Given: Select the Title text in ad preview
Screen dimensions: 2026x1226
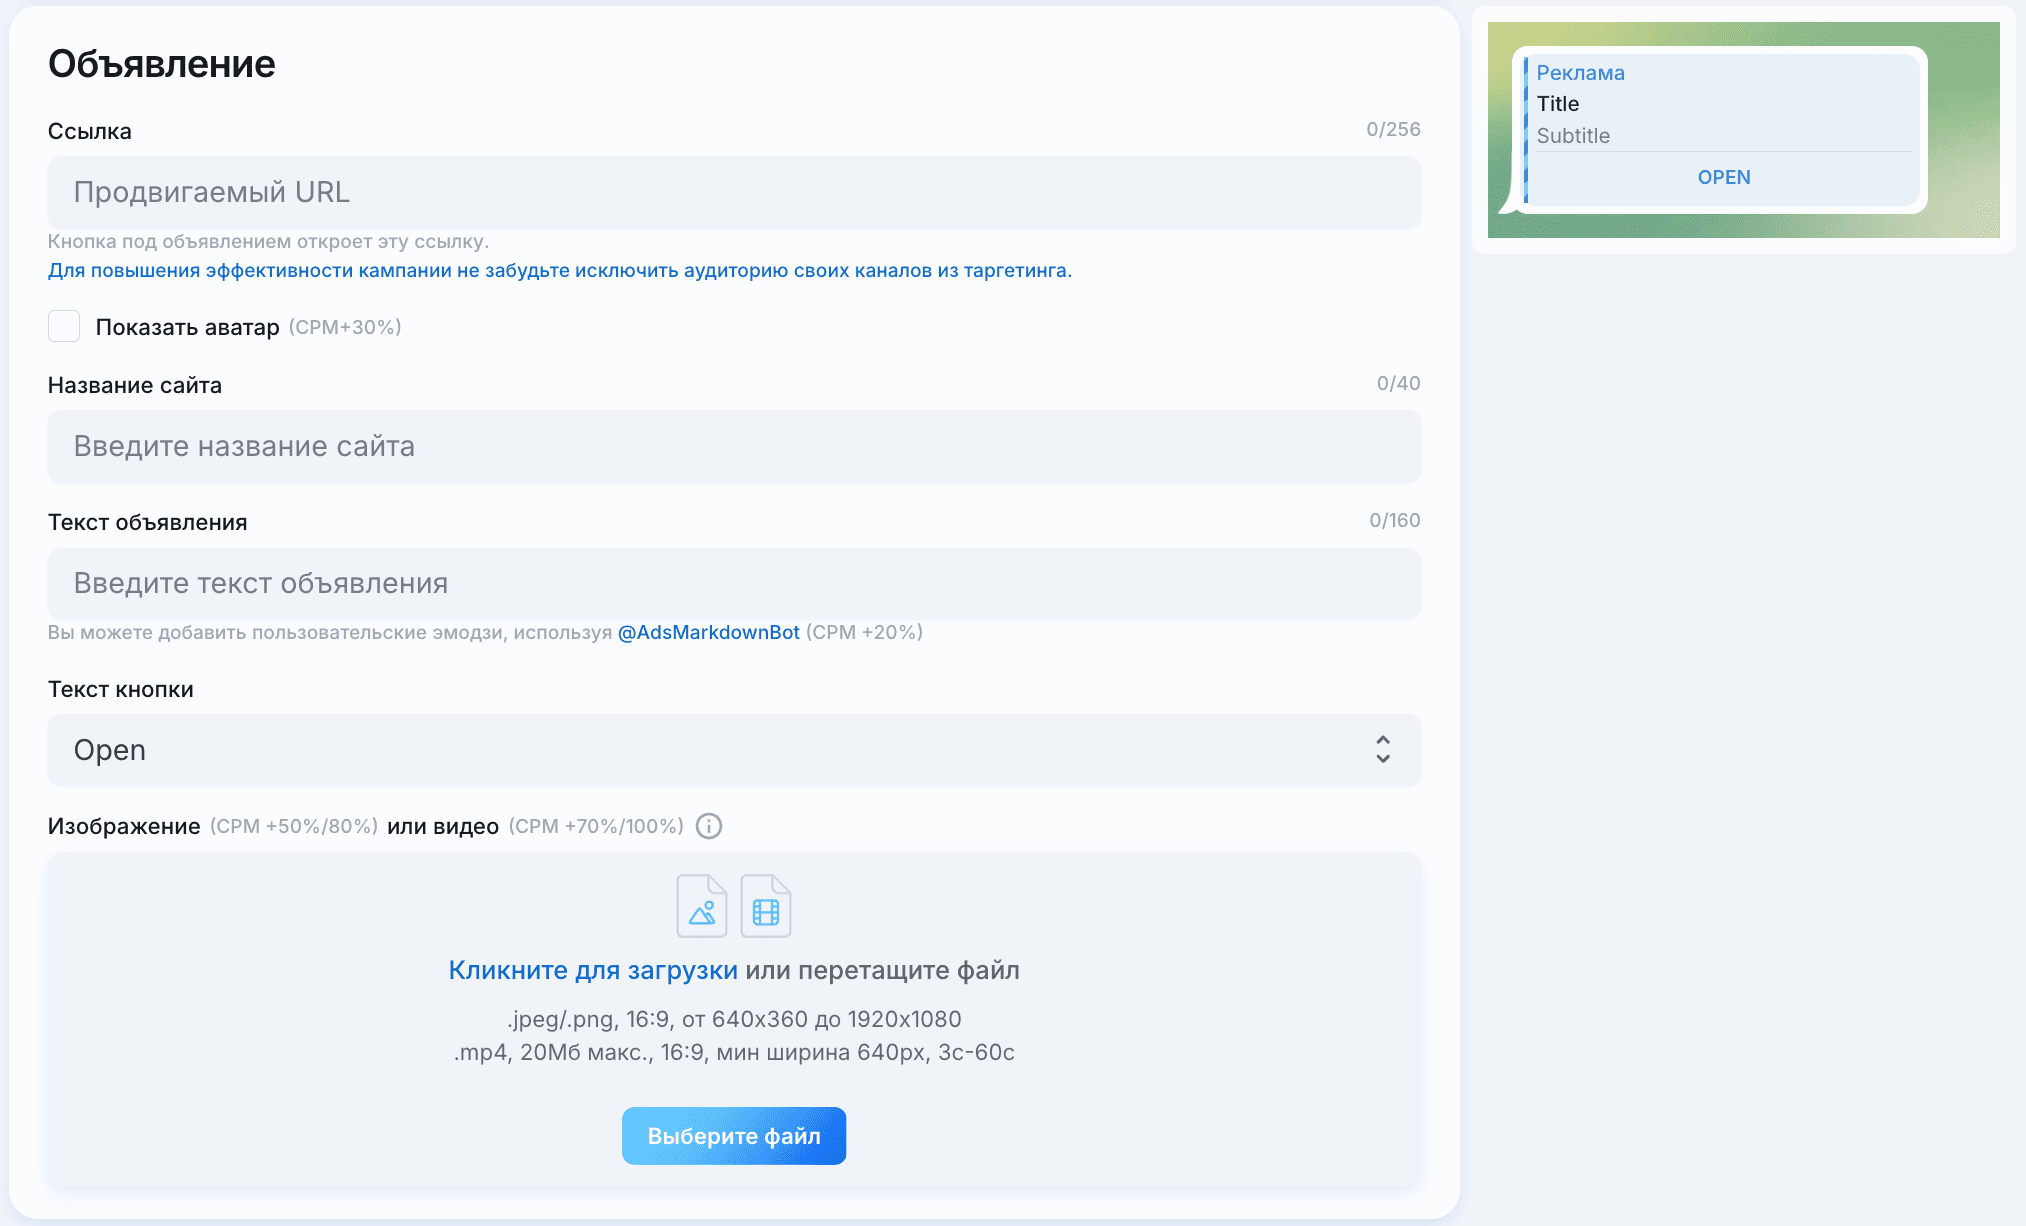Looking at the screenshot, I should coord(1558,104).
